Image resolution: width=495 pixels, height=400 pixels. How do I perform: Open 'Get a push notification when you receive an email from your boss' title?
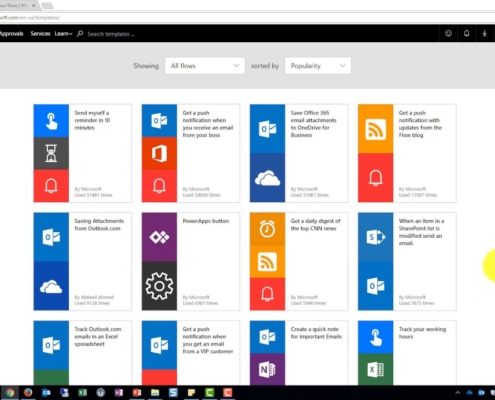[208, 124]
